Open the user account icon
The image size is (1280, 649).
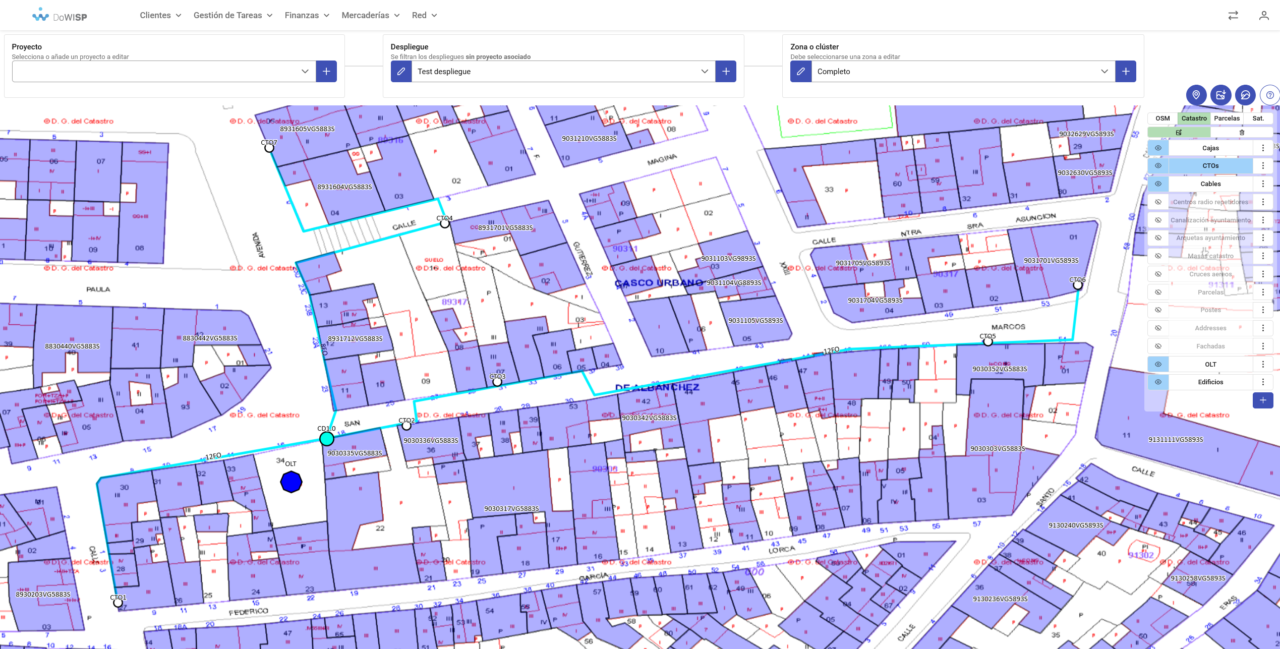coord(1262,15)
